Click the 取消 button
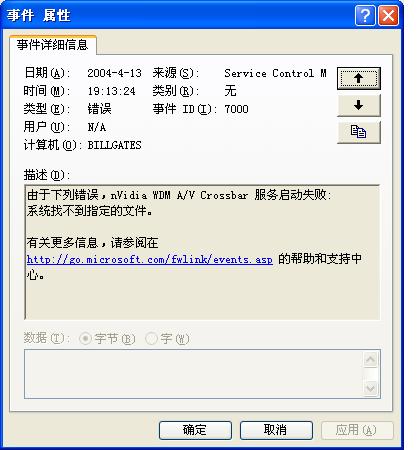 276,430
